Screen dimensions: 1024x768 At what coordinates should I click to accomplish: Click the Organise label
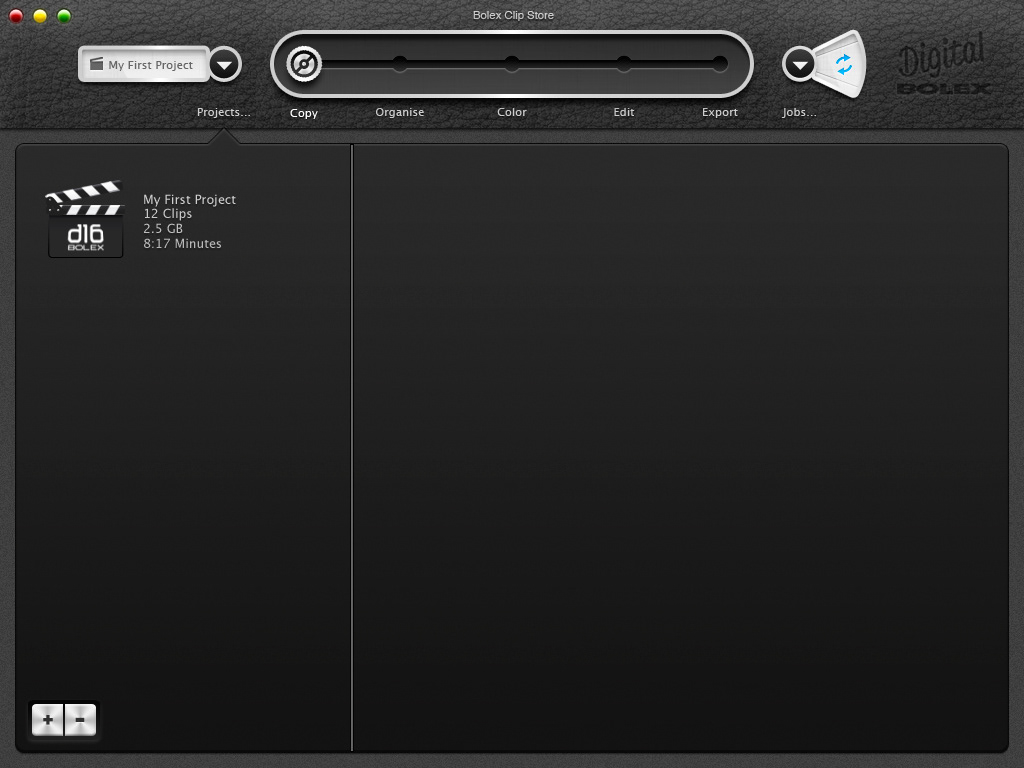click(400, 112)
